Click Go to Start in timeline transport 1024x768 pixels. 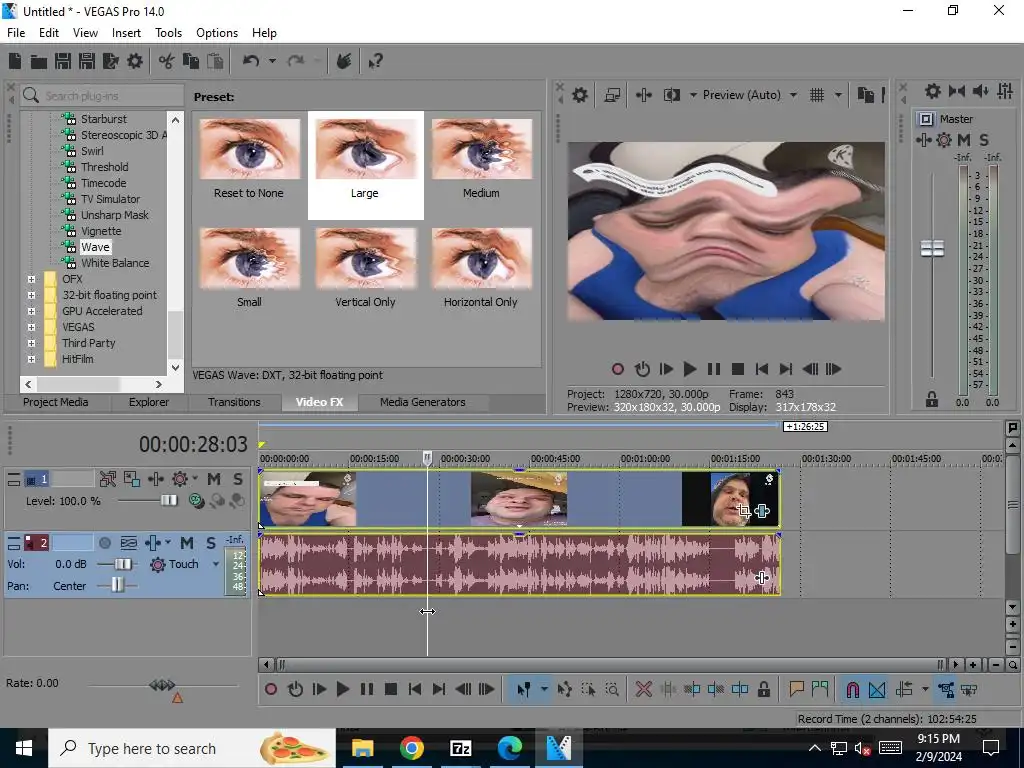[414, 689]
